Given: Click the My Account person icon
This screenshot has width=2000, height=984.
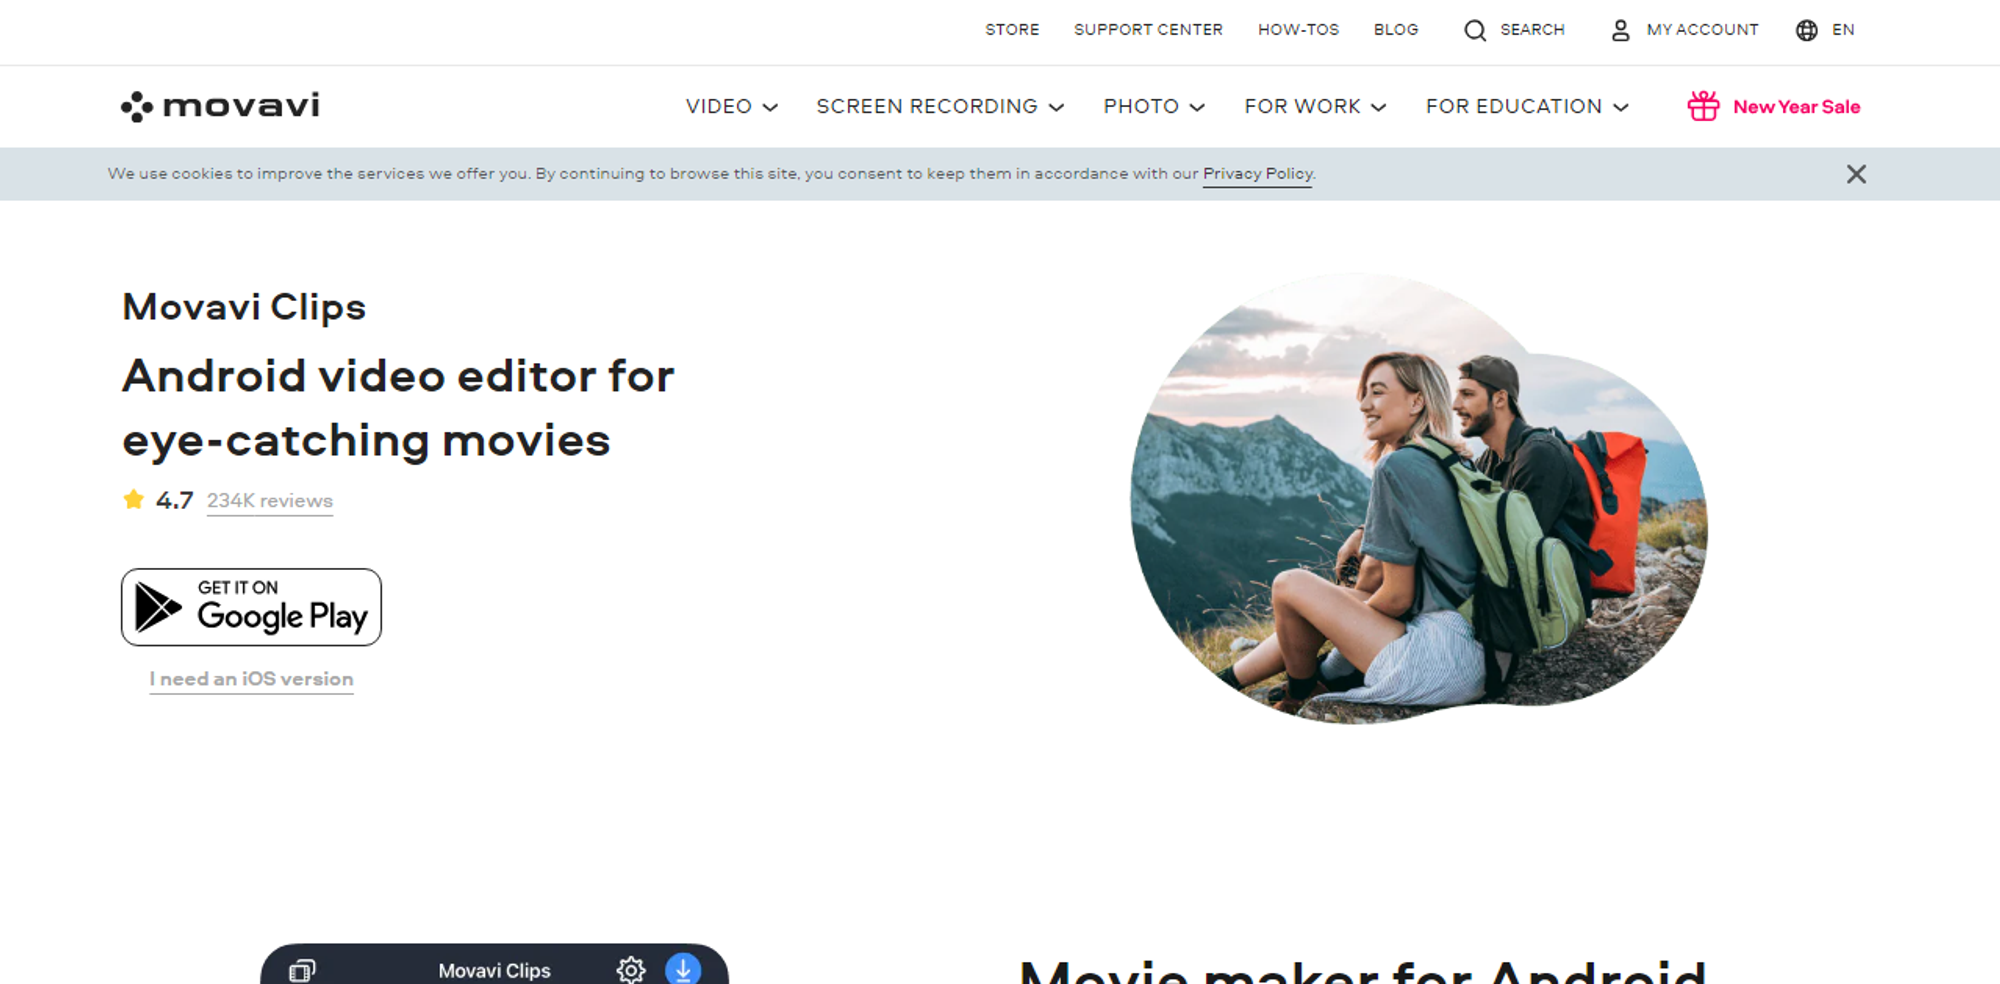Looking at the screenshot, I should point(1620,30).
